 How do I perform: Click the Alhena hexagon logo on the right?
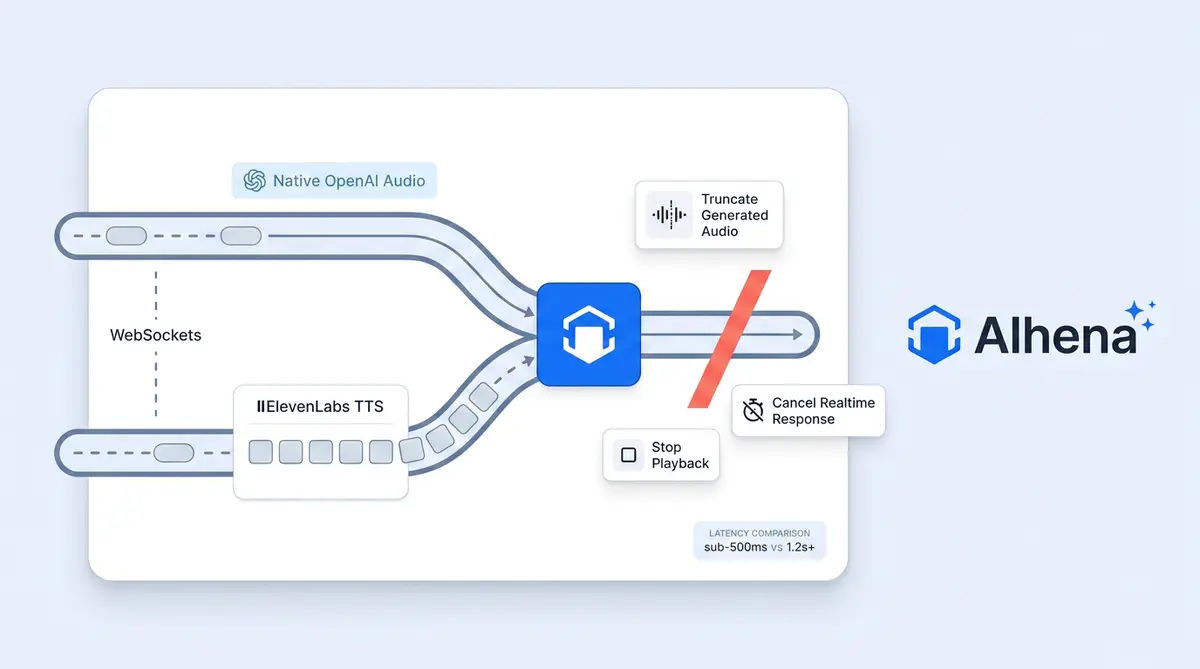pyautogui.click(x=932, y=334)
